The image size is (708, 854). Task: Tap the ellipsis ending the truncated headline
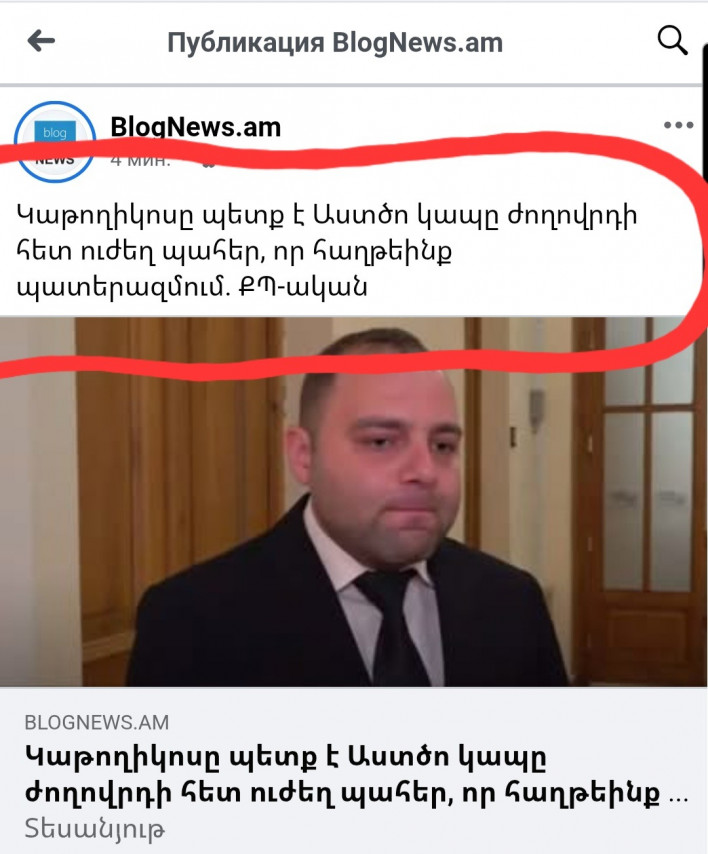click(x=679, y=797)
